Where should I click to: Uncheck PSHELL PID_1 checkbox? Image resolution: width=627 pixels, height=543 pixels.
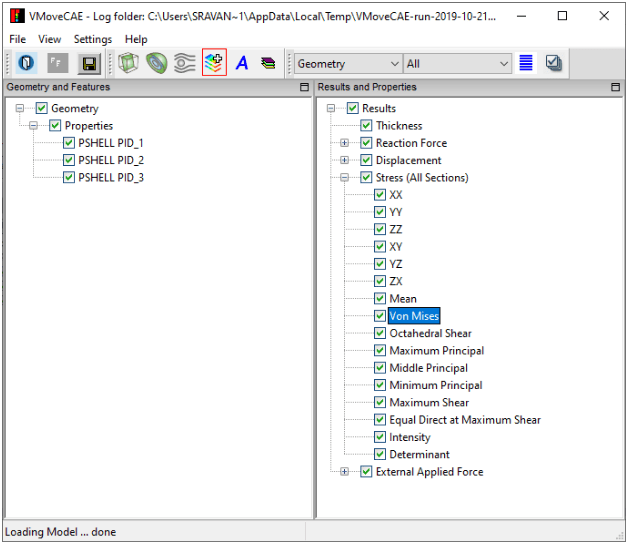[x=69, y=143]
